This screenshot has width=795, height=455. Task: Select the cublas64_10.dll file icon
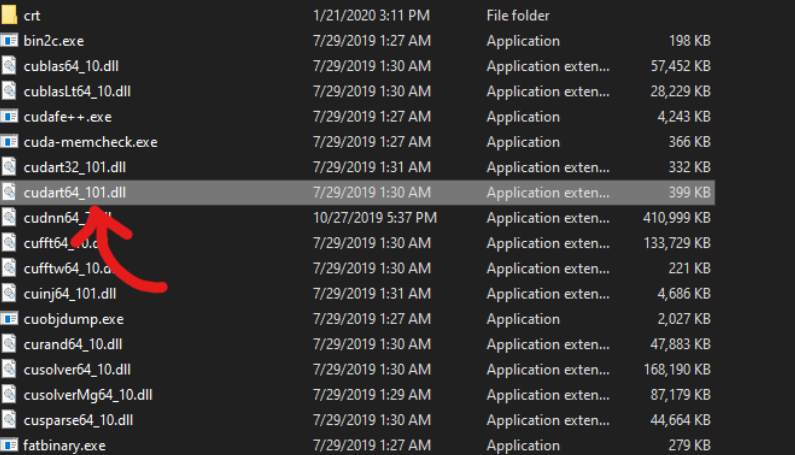point(9,66)
